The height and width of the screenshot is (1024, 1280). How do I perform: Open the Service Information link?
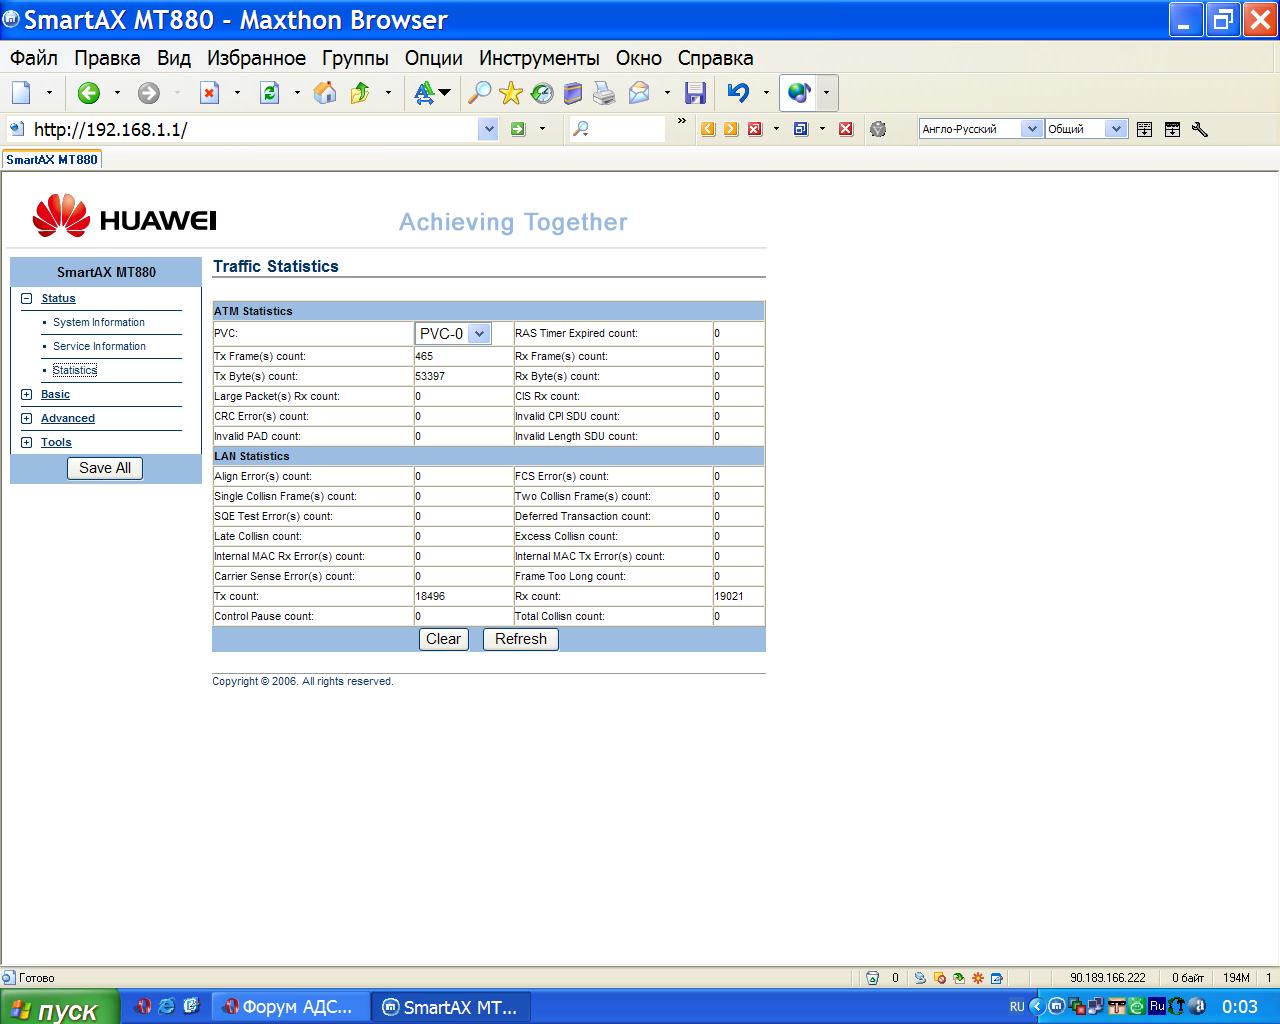tap(99, 346)
